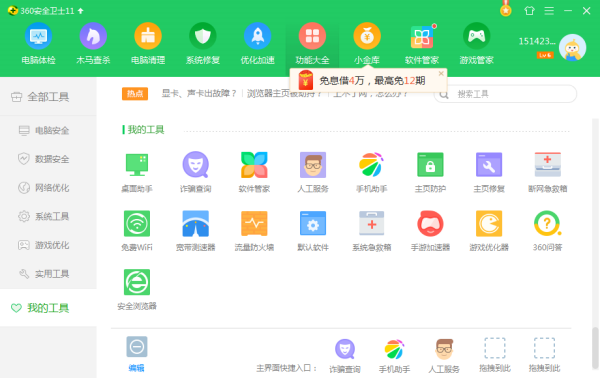The image size is (600, 378).
Task: Launch 桌面助手 tool
Action: [137, 172]
